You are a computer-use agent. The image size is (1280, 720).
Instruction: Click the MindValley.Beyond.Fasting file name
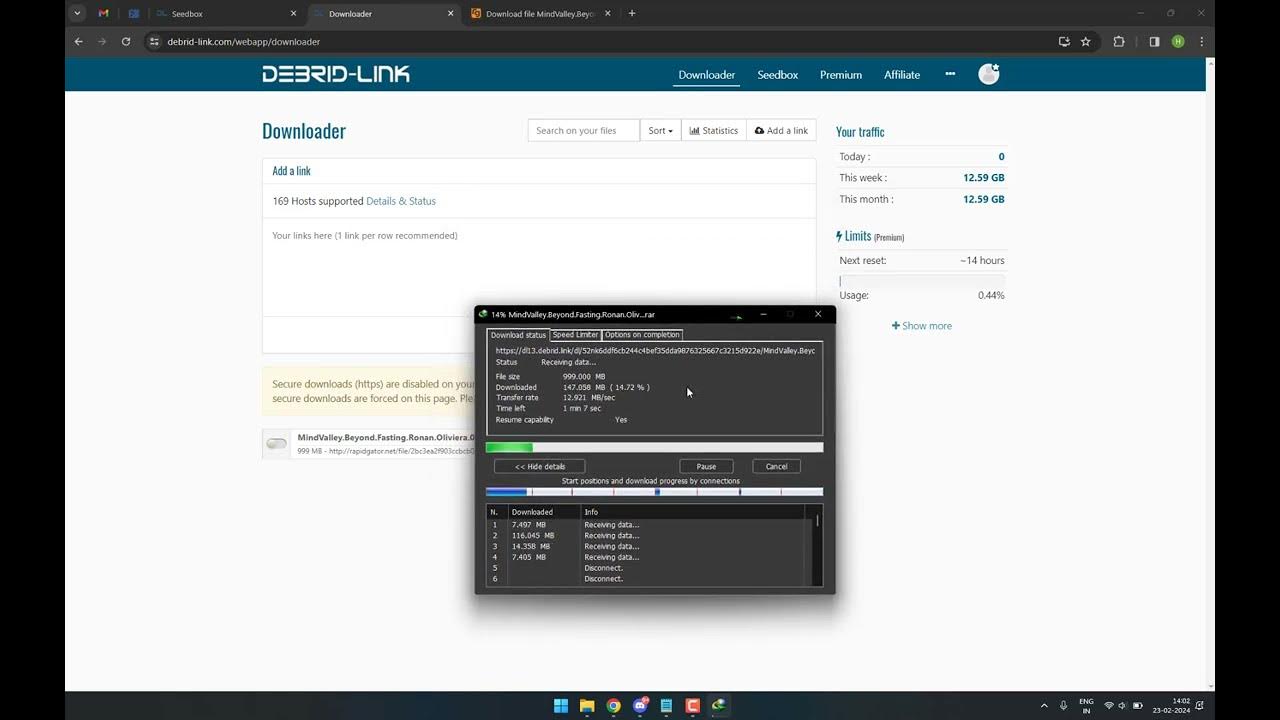click(385, 438)
